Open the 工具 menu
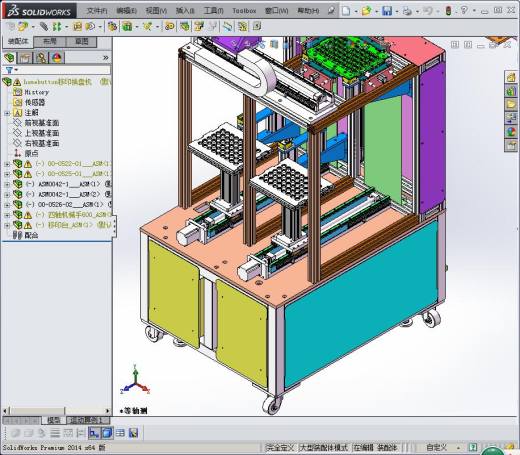 tap(213, 11)
